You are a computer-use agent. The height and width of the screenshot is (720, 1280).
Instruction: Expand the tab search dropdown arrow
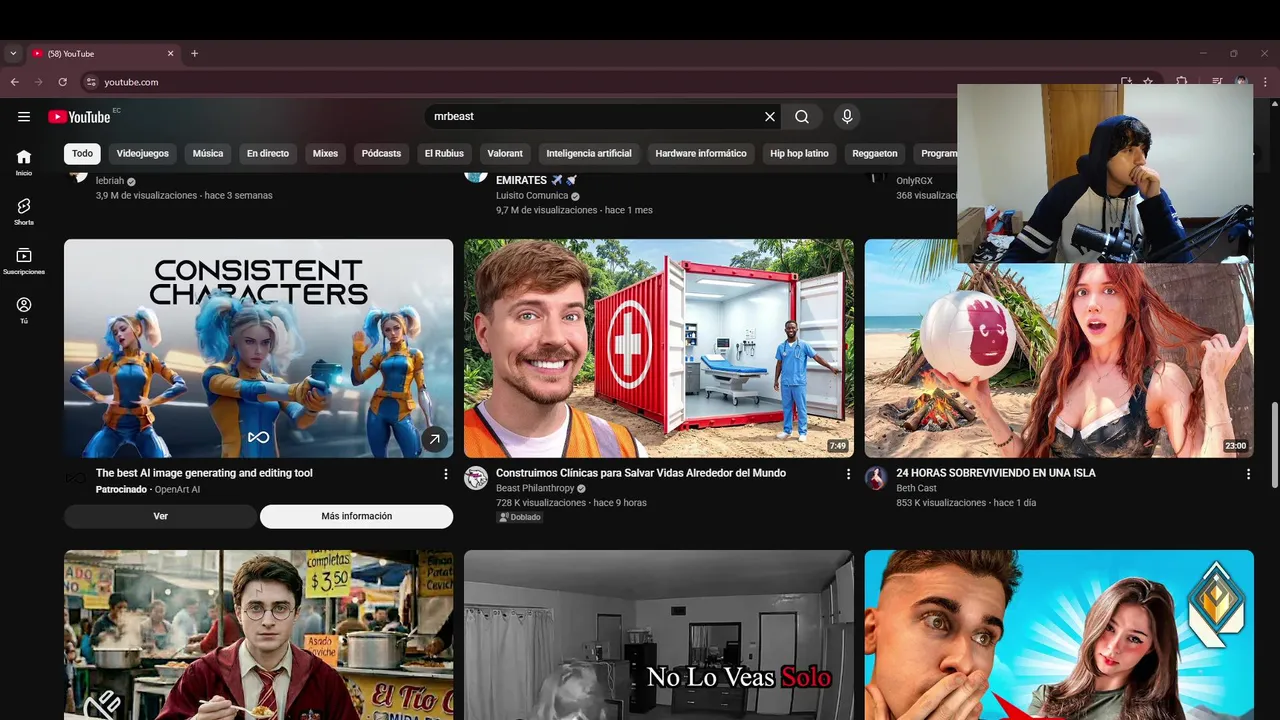pos(13,54)
